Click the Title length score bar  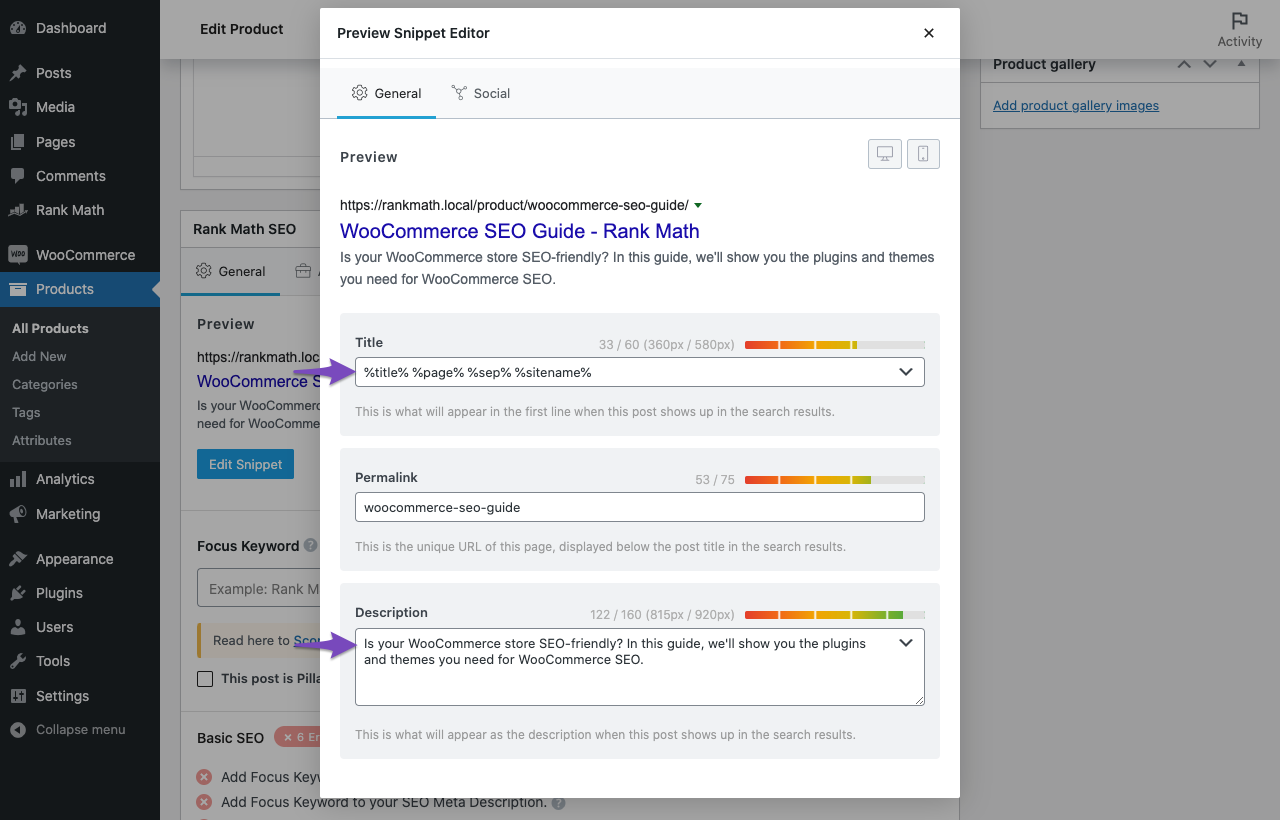tap(835, 344)
